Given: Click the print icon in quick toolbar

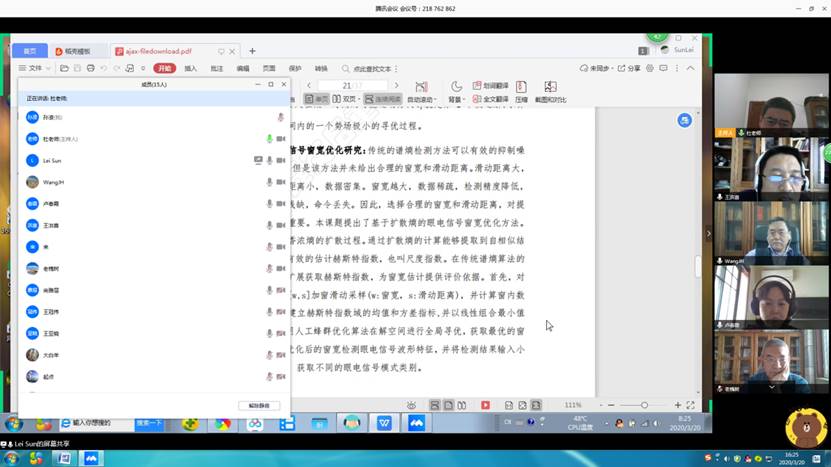Looking at the screenshot, I should pos(91,68).
